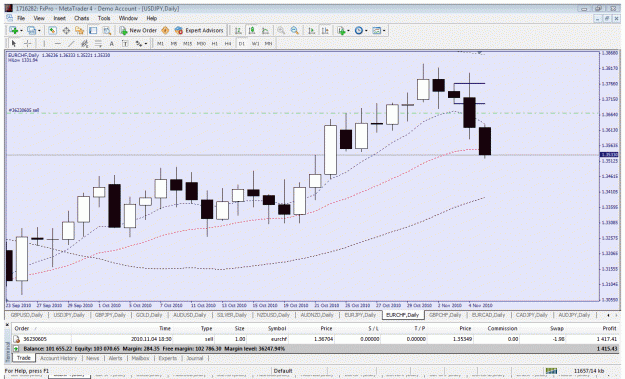Switch timeframe to W1
625x379 pixels.
(x=255, y=43)
